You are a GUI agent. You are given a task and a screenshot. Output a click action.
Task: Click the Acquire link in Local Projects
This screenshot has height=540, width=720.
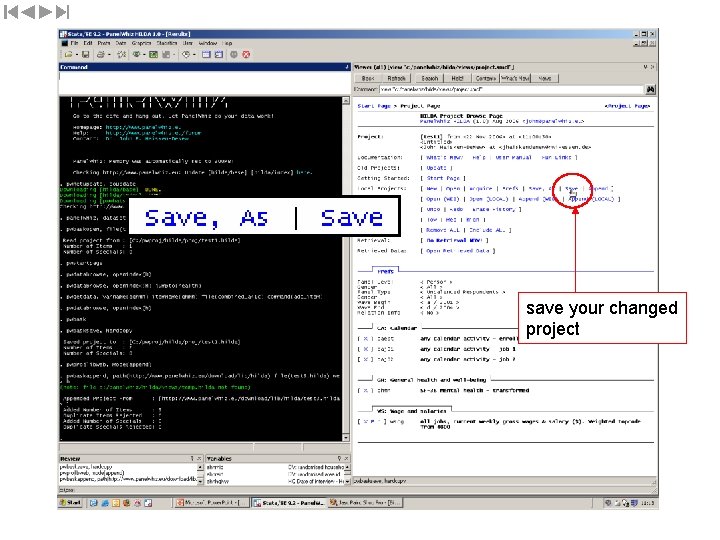click(481, 189)
